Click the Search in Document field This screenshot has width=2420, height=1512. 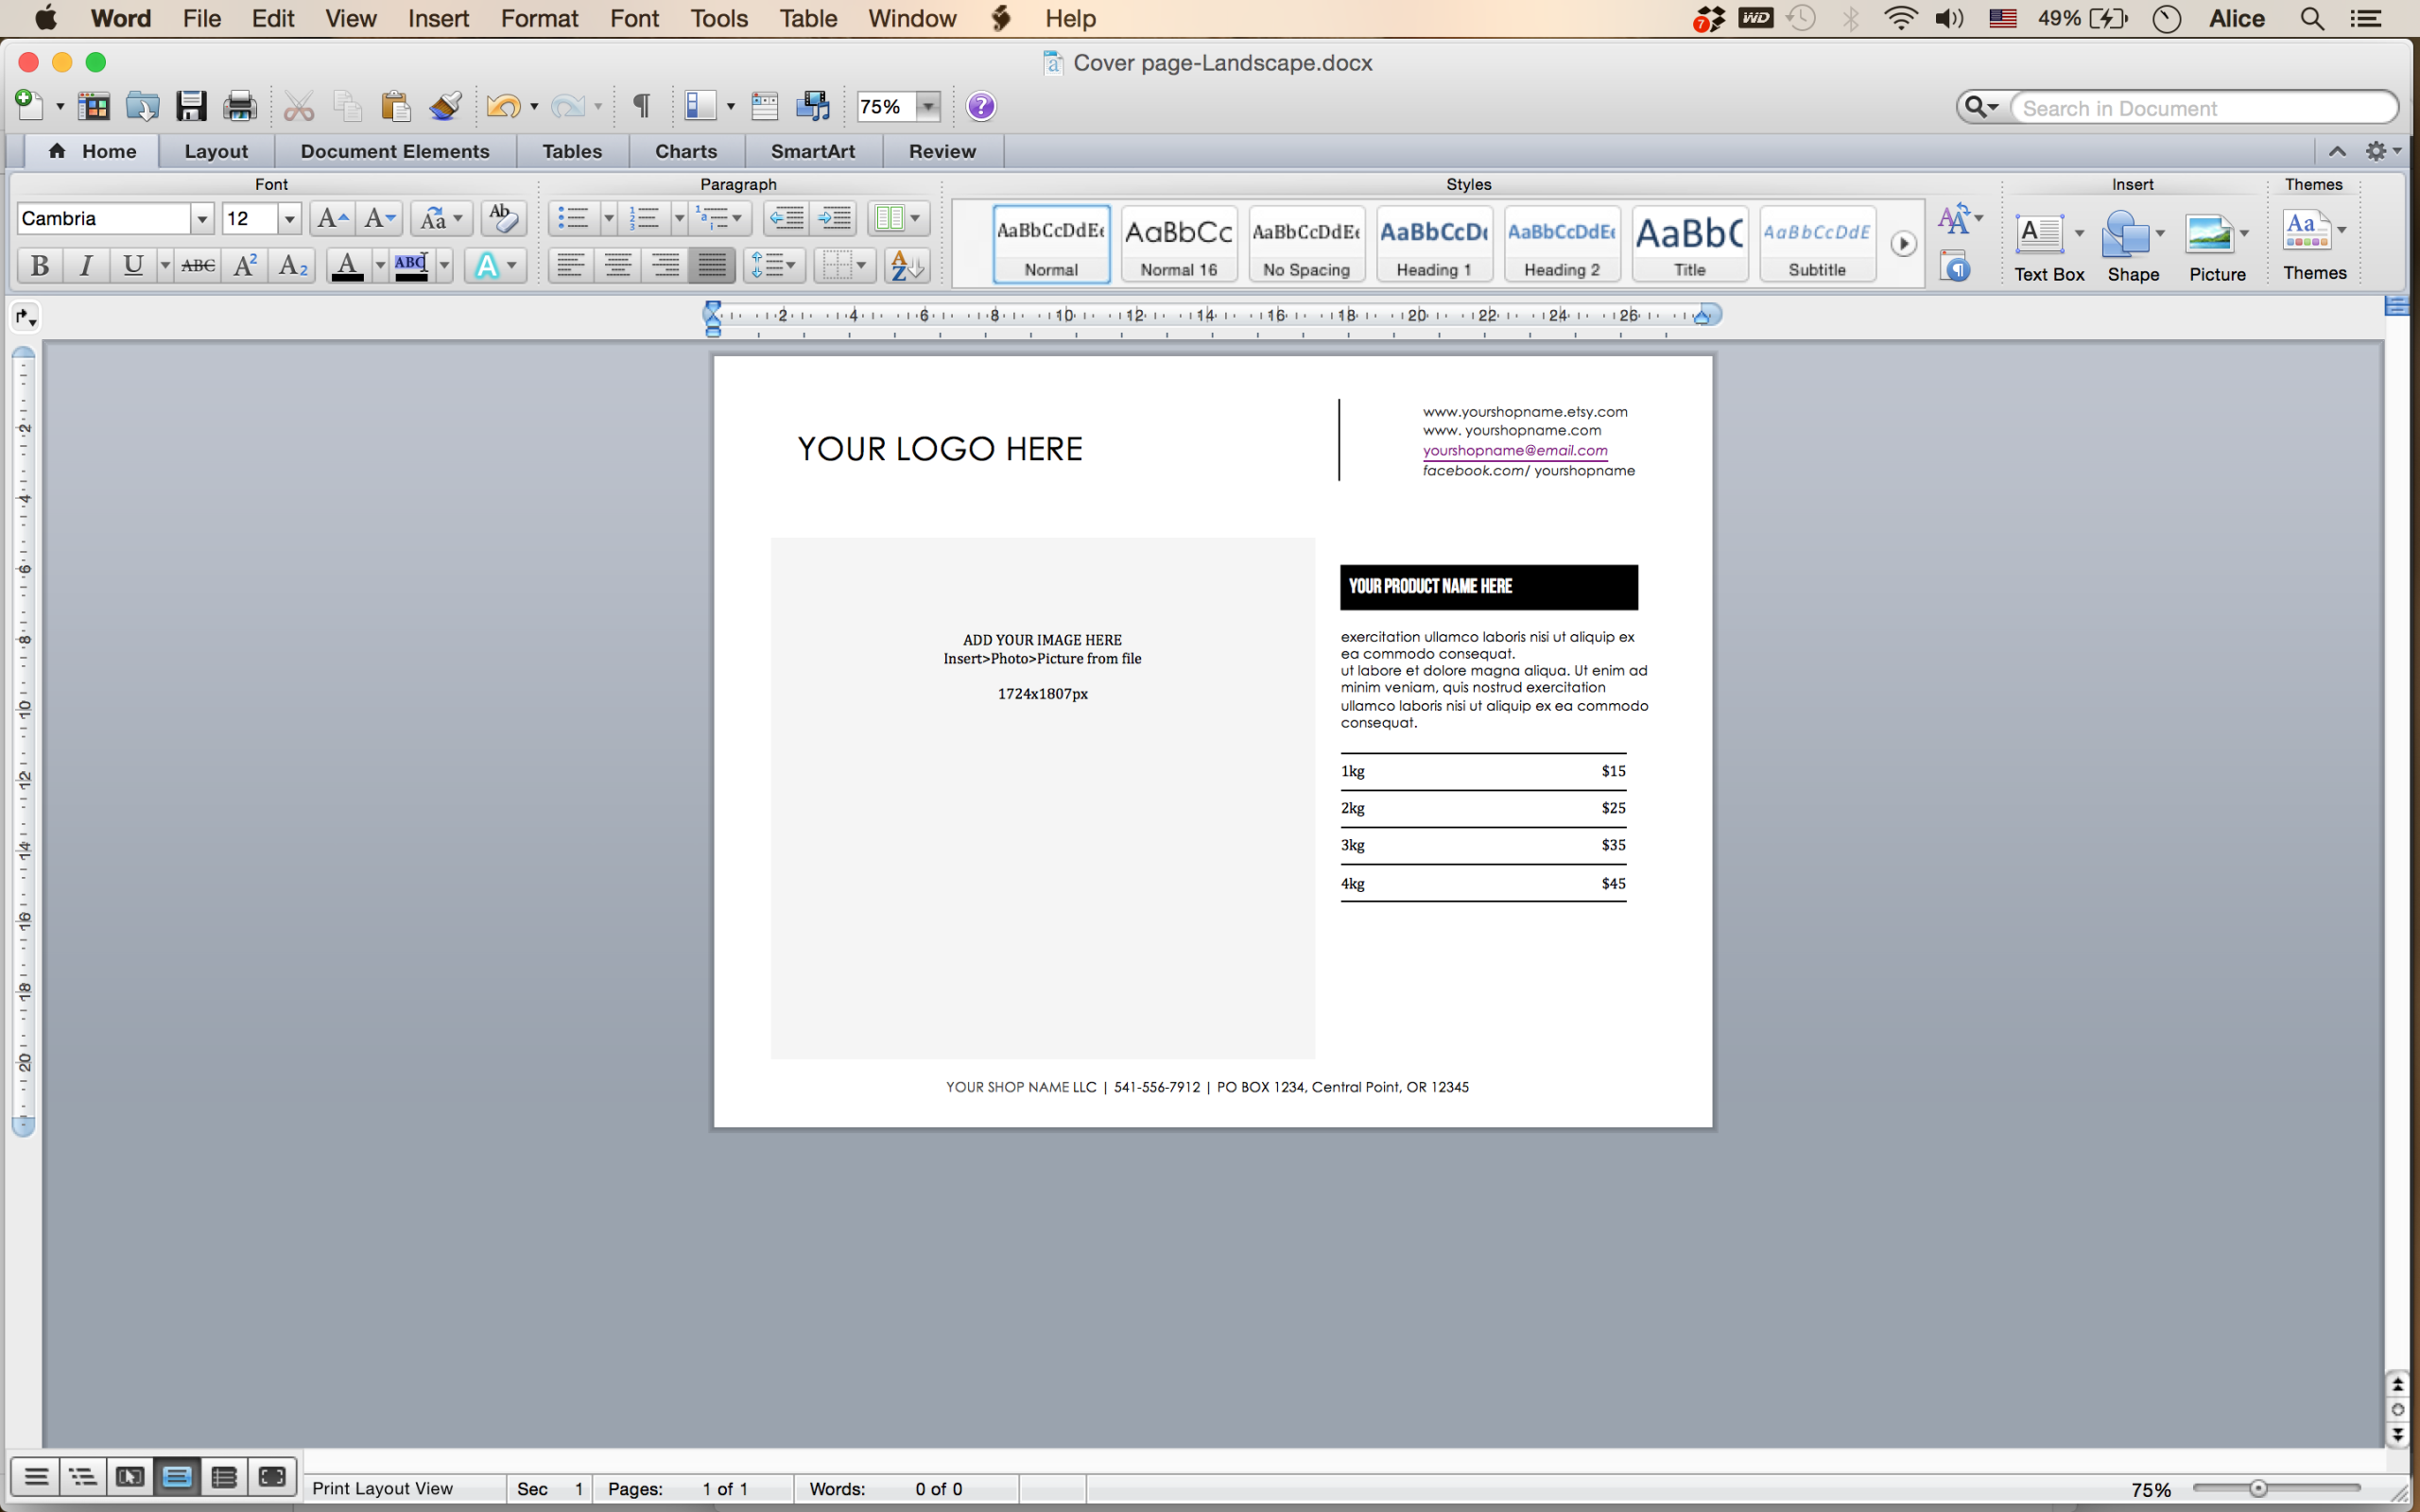point(2205,108)
